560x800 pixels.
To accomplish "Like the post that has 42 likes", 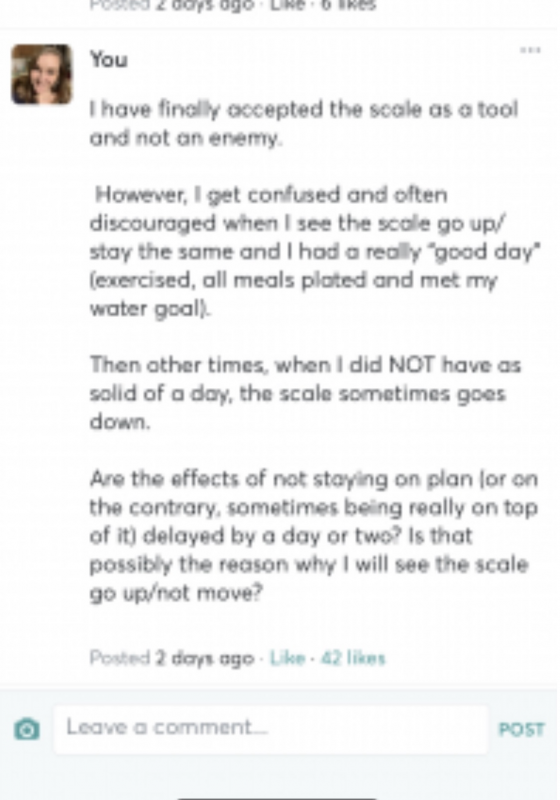I will (x=287, y=658).
